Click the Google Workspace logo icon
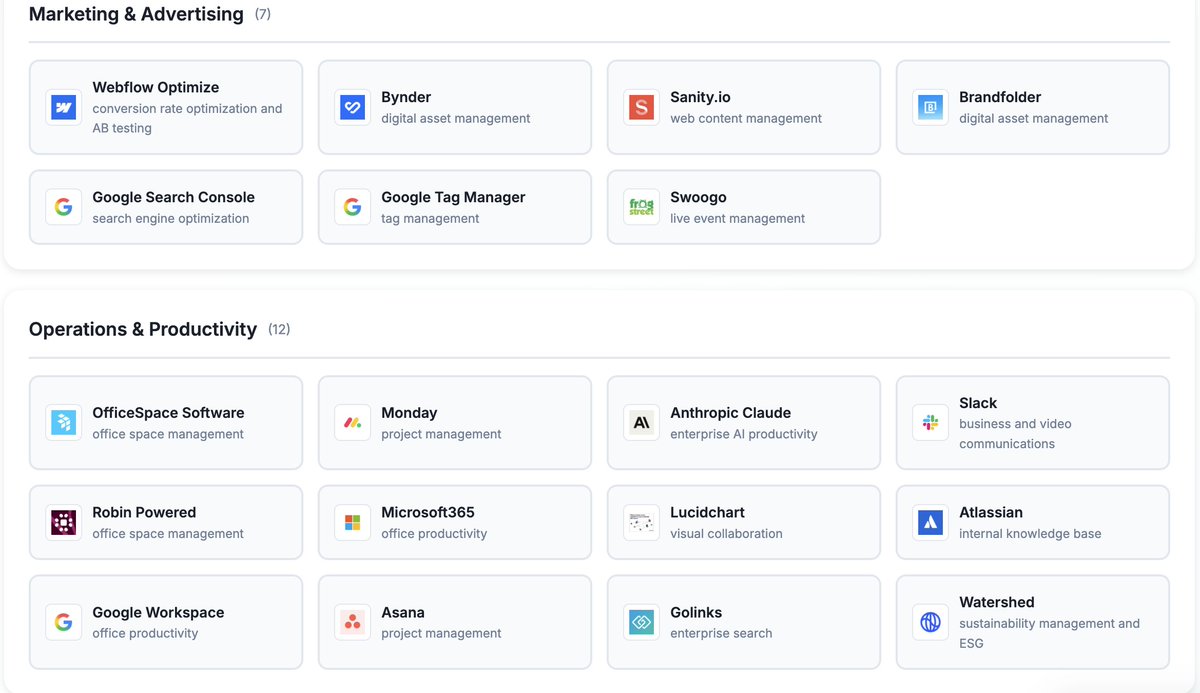Screen dimensions: 1200x693 coord(64,622)
